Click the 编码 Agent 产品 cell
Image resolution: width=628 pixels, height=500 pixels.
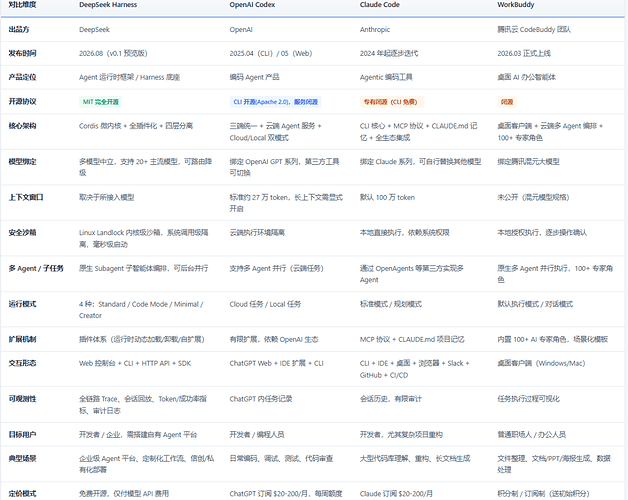pos(254,77)
